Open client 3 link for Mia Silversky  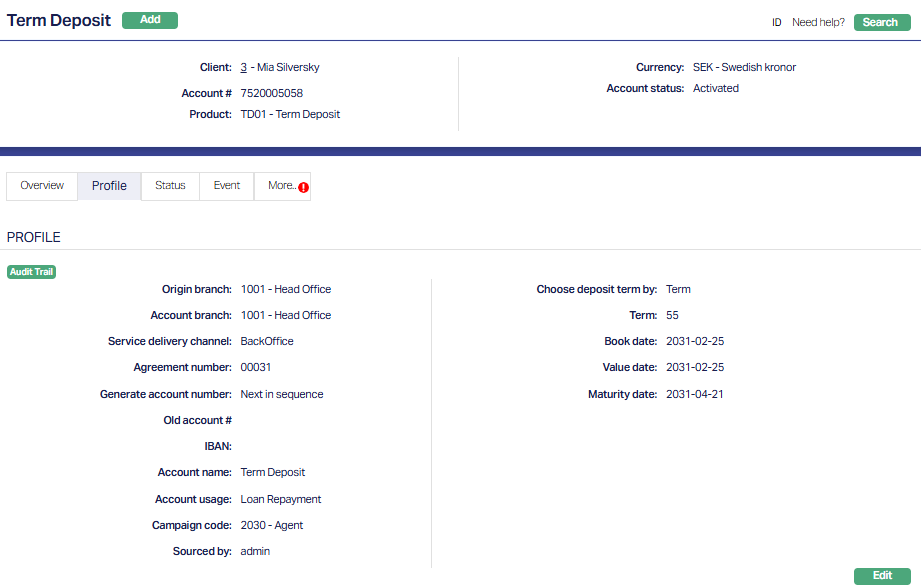pos(244,67)
